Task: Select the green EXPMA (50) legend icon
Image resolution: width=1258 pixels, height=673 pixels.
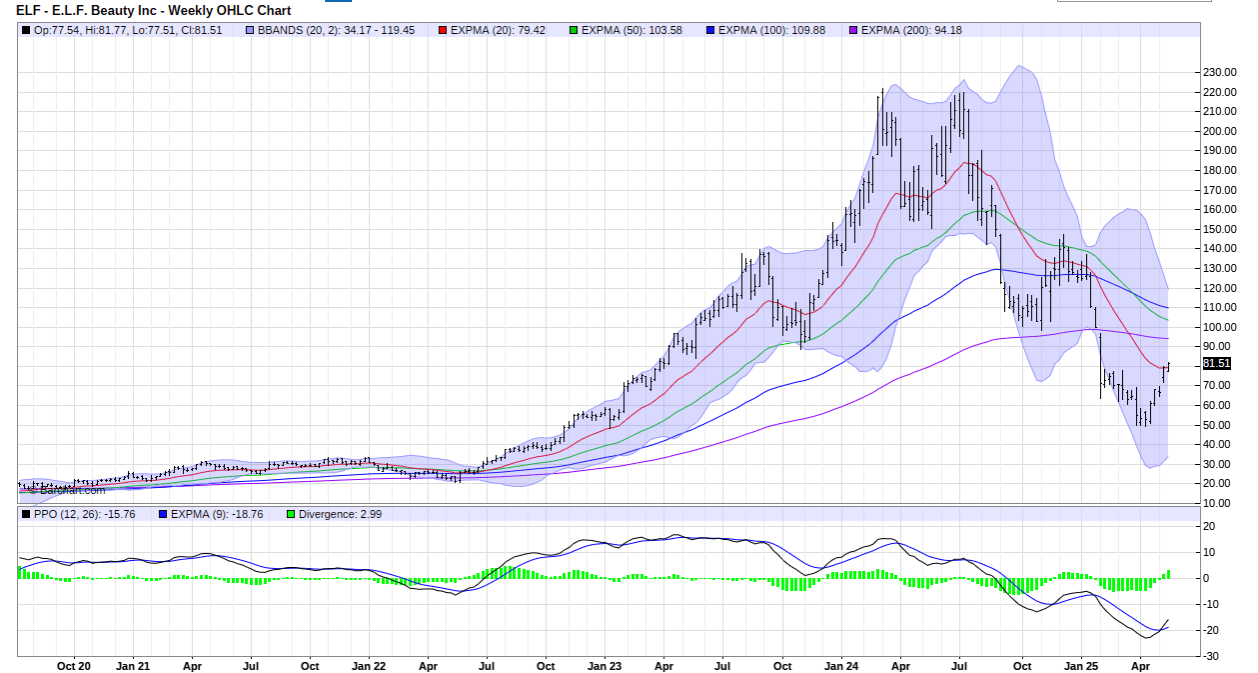Action: pos(572,30)
